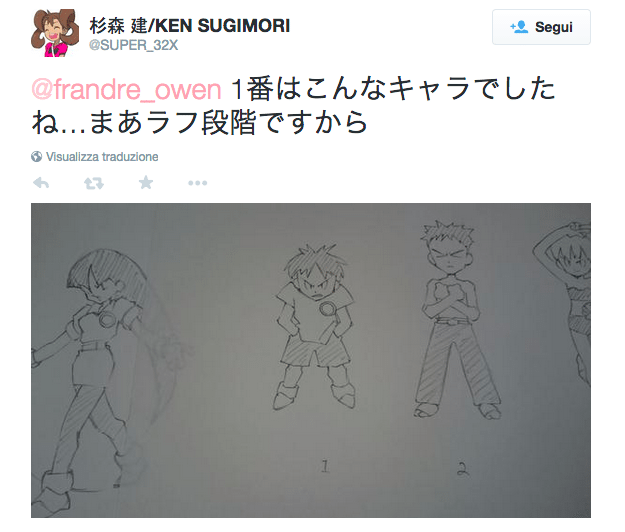This screenshot has width=625, height=532.
Task: Click the partially visible sketch at right edge
Action: [x=563, y=303]
